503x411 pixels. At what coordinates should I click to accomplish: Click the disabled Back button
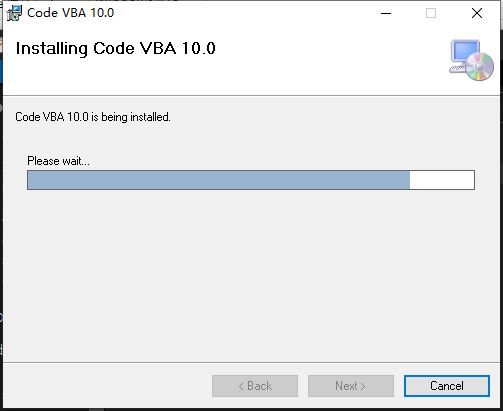pos(255,386)
